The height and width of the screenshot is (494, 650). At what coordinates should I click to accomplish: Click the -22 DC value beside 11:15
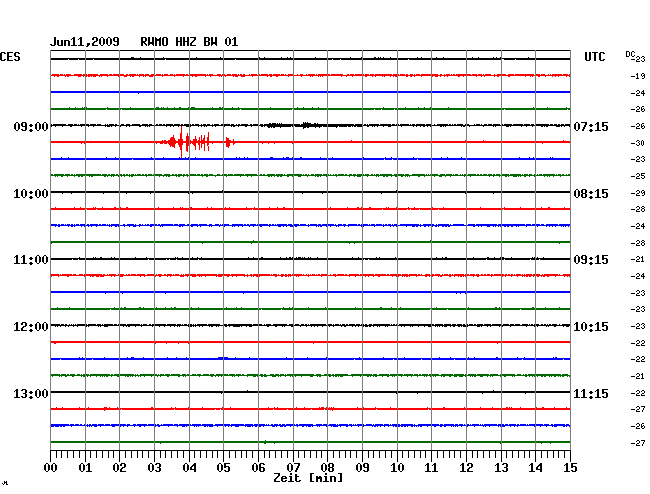click(638, 393)
